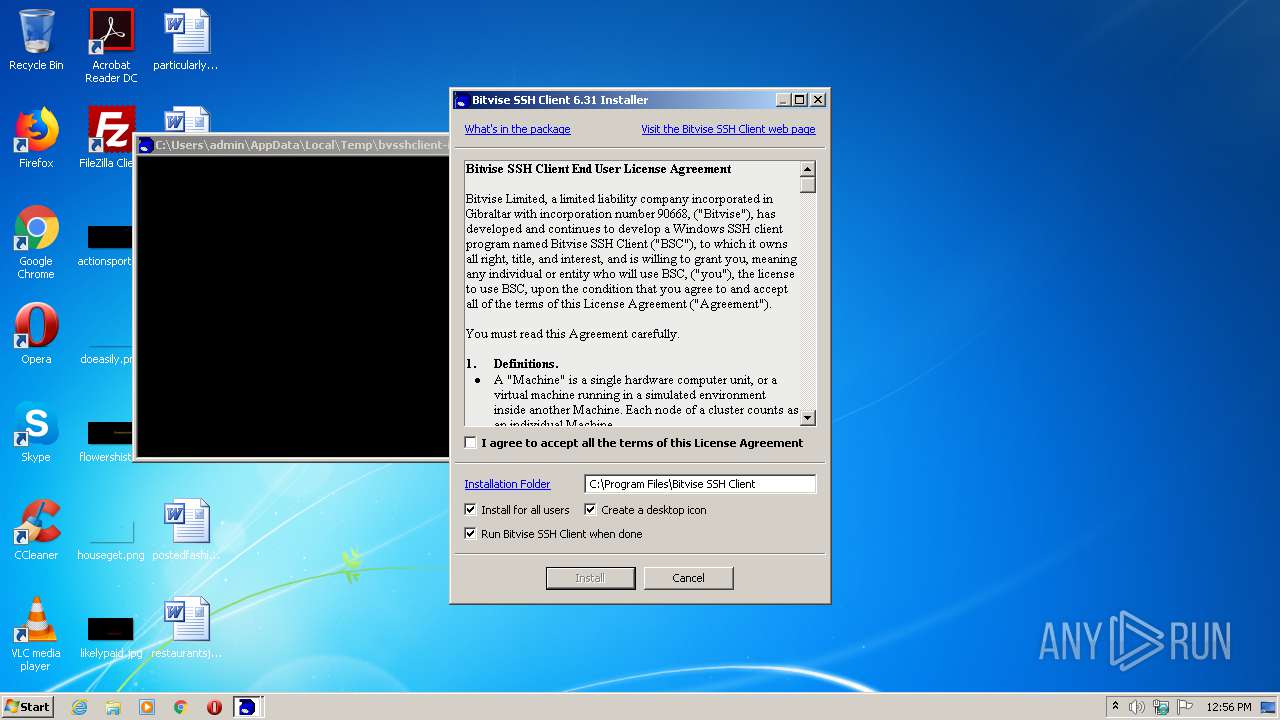Screen dimensions: 1280x720
Task: Open the 'particularly...' Word document icon
Action: click(186, 41)
